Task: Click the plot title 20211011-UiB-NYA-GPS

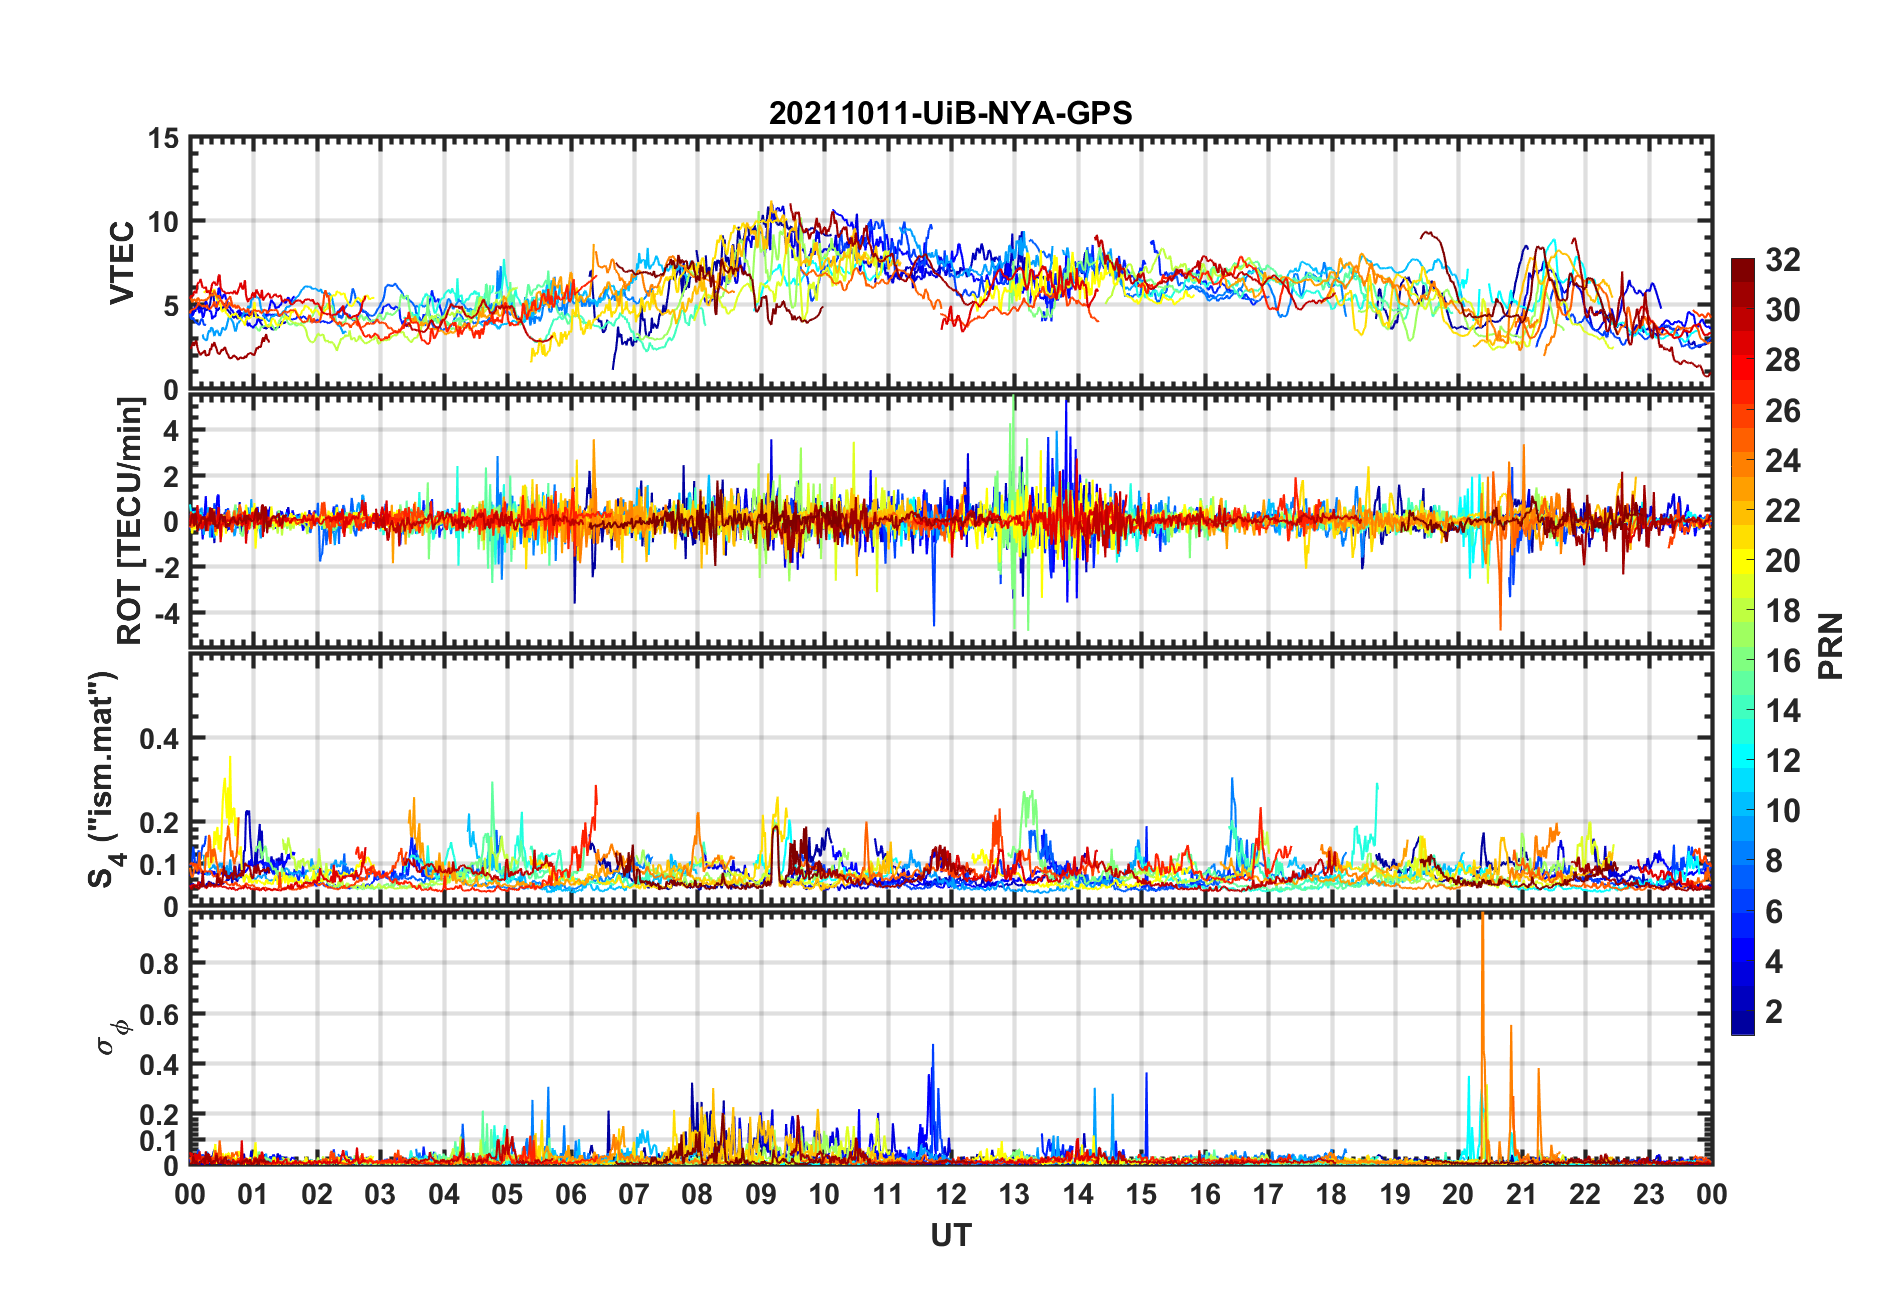Action: [x=950, y=113]
